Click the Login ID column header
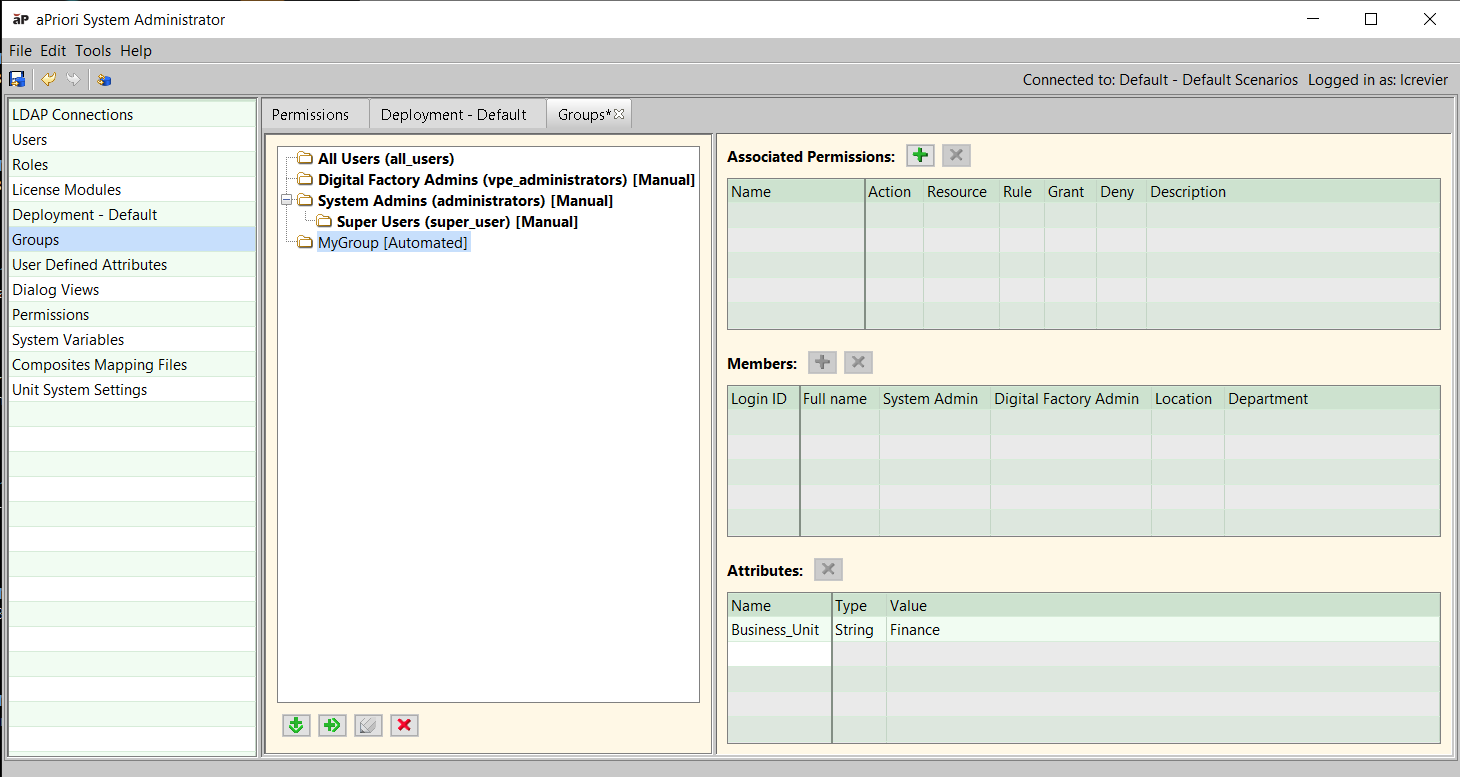Screen dimensions: 1460x777 [x=759, y=399]
